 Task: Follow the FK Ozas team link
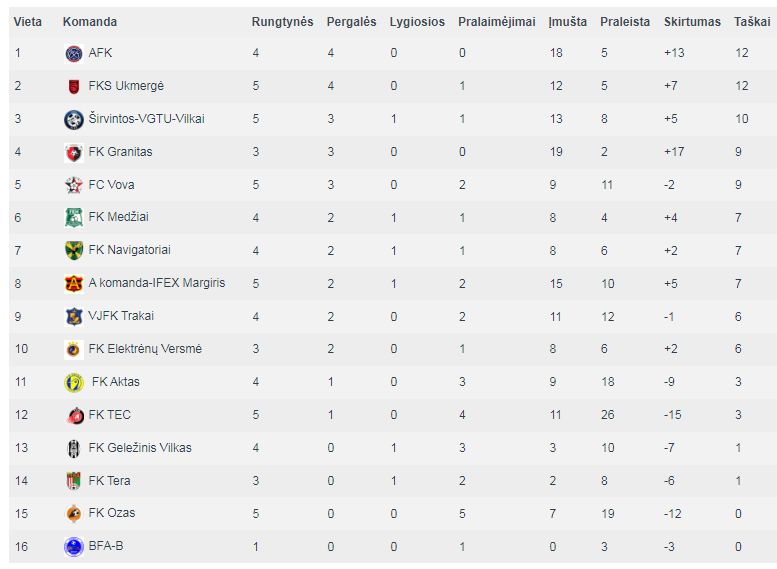coord(111,513)
